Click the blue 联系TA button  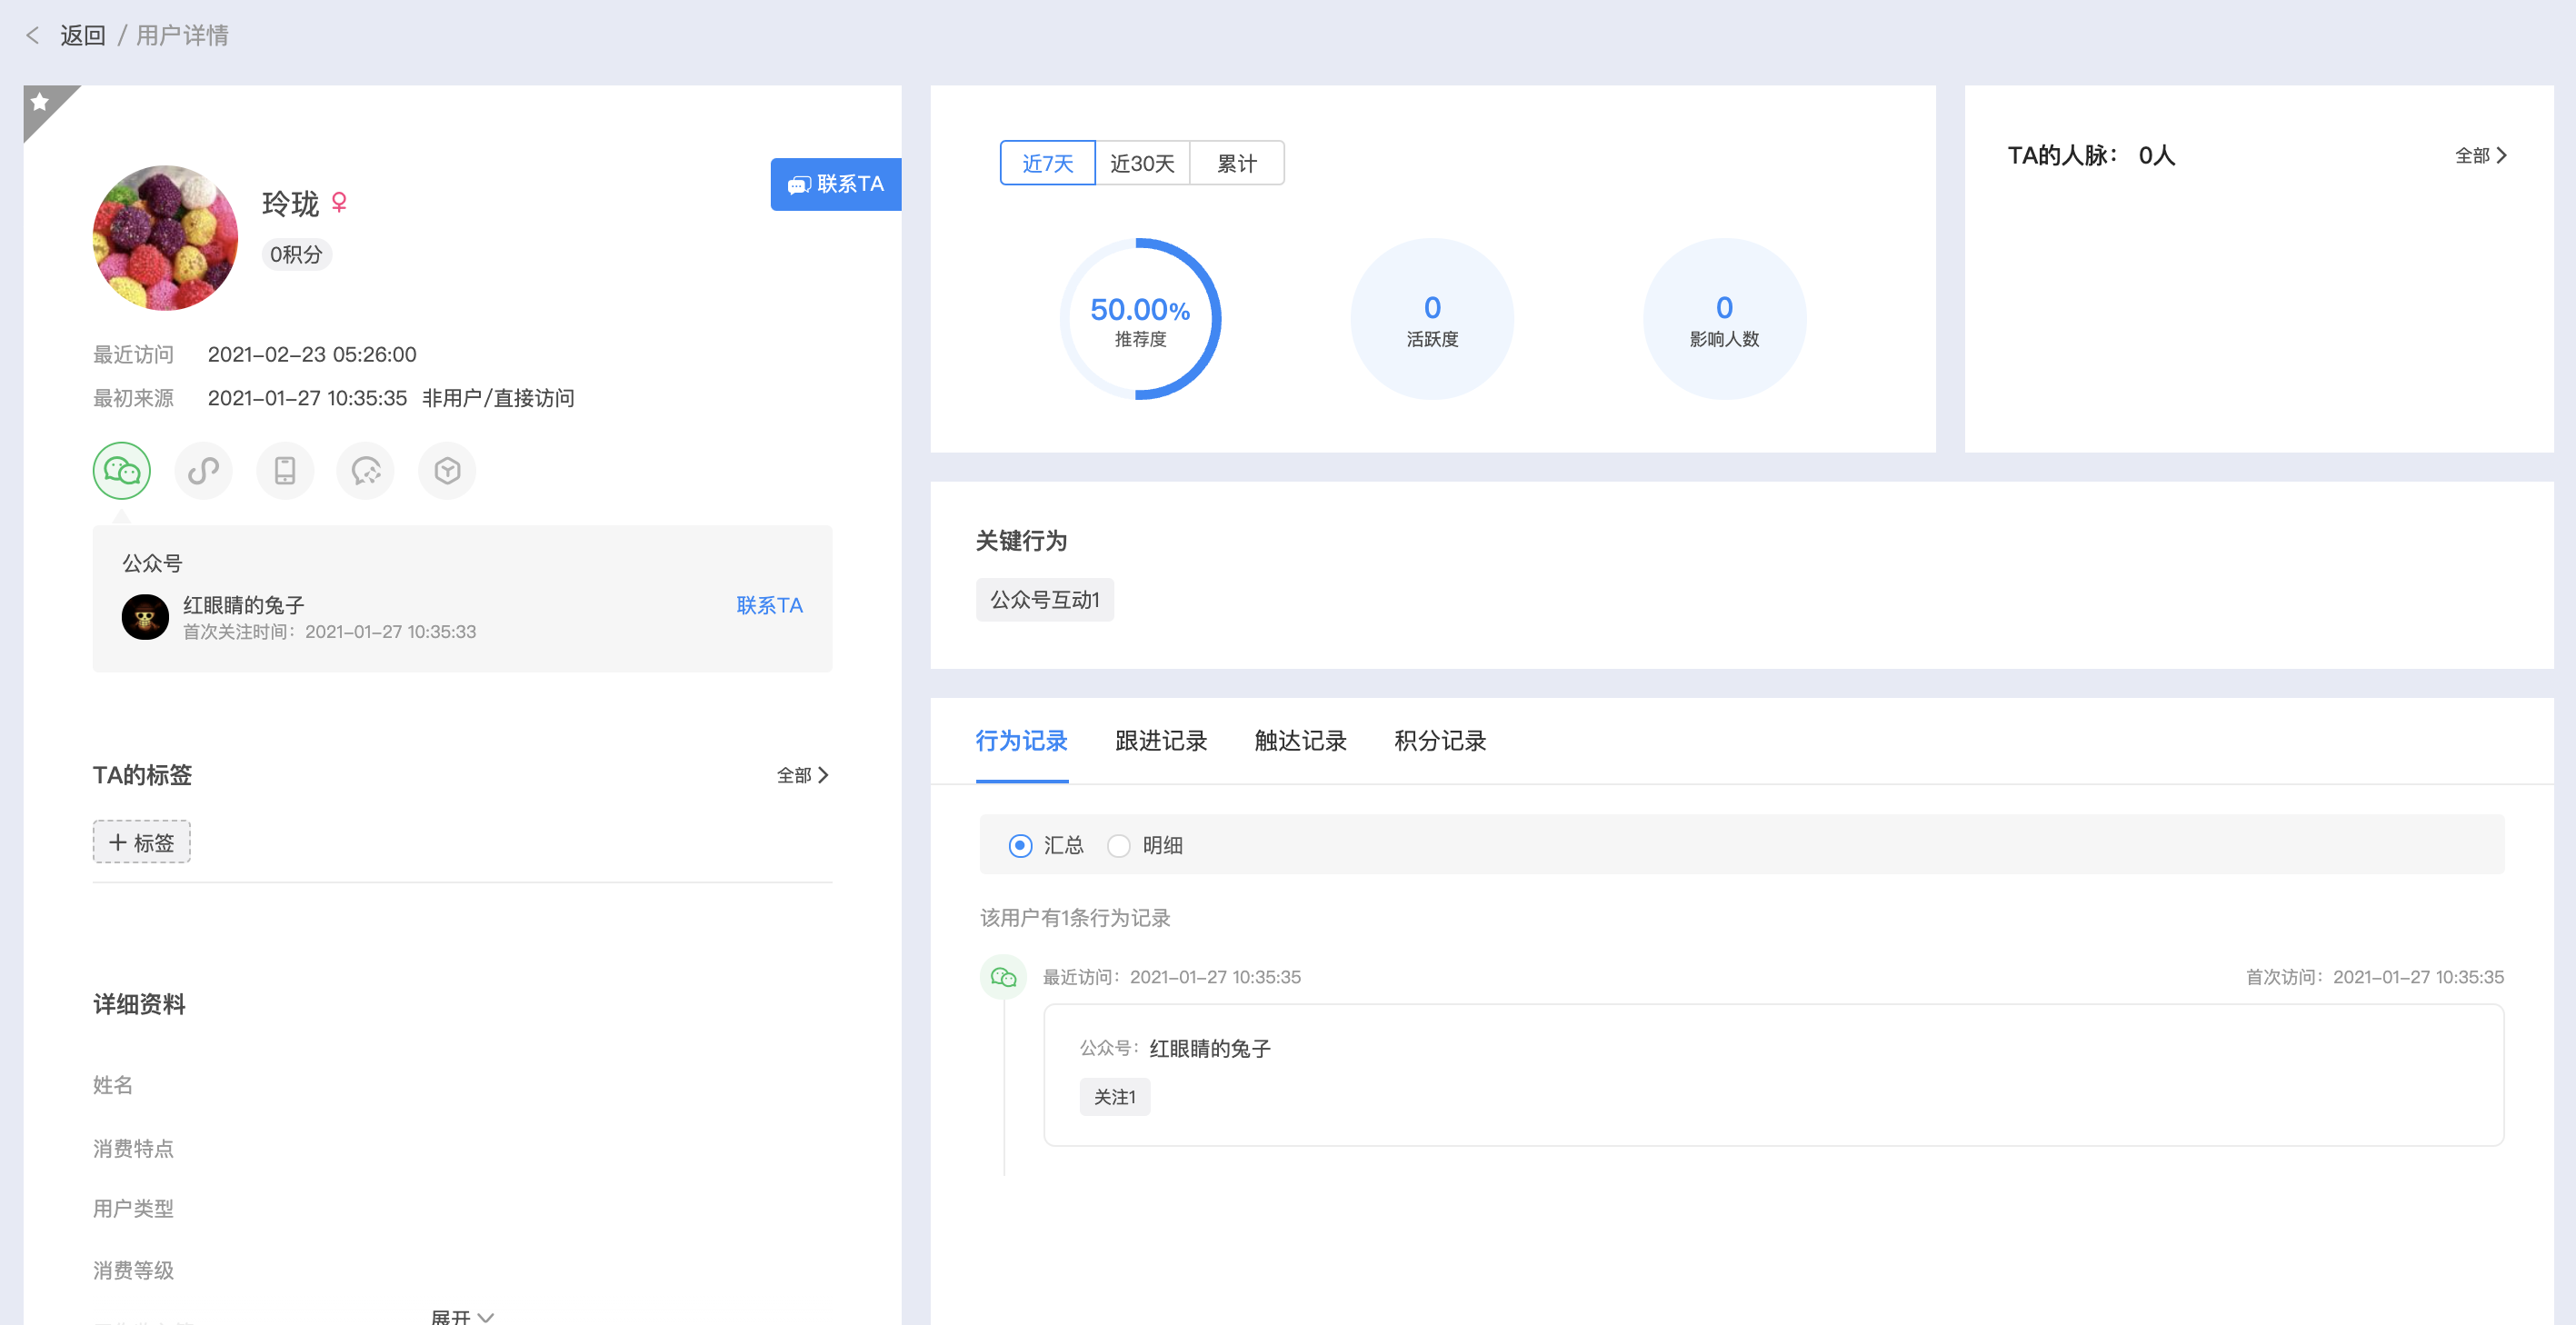point(836,184)
